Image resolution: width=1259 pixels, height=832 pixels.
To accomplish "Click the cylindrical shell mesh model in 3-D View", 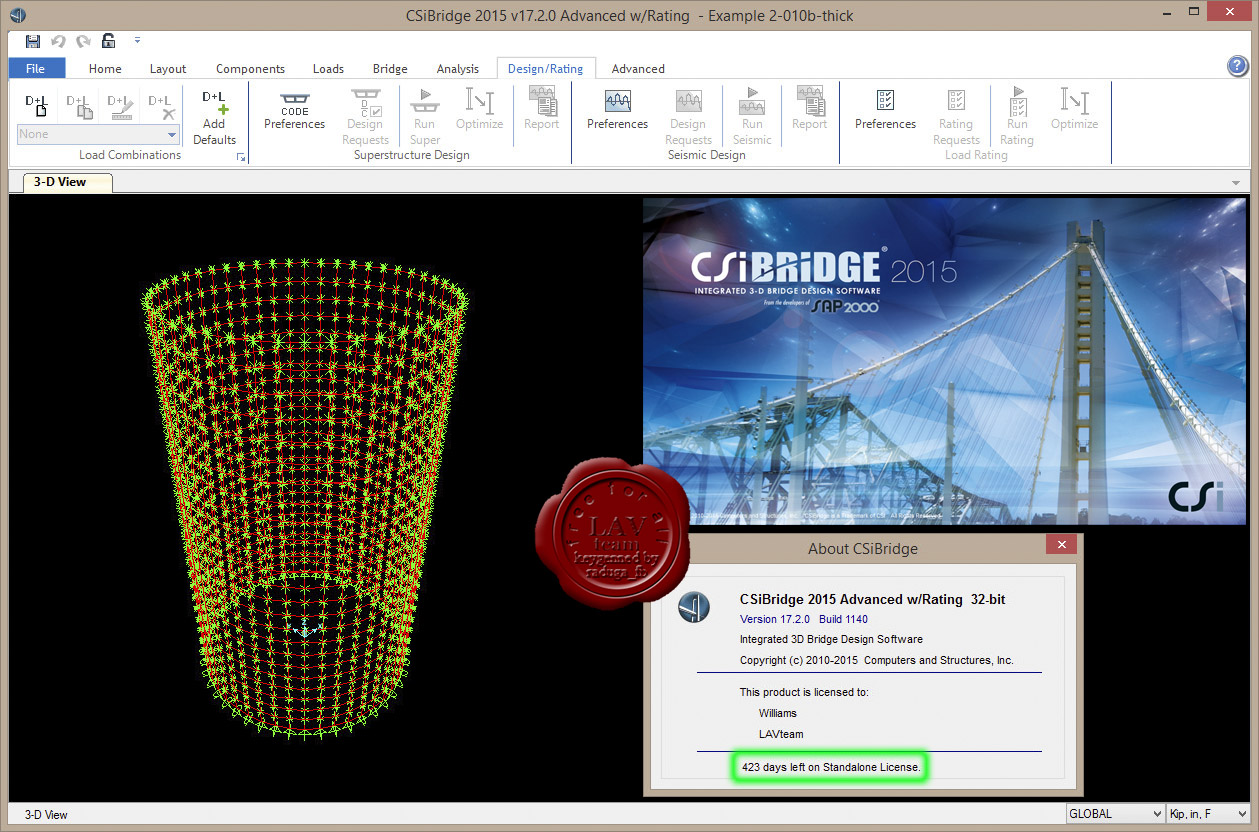I will click(305, 498).
